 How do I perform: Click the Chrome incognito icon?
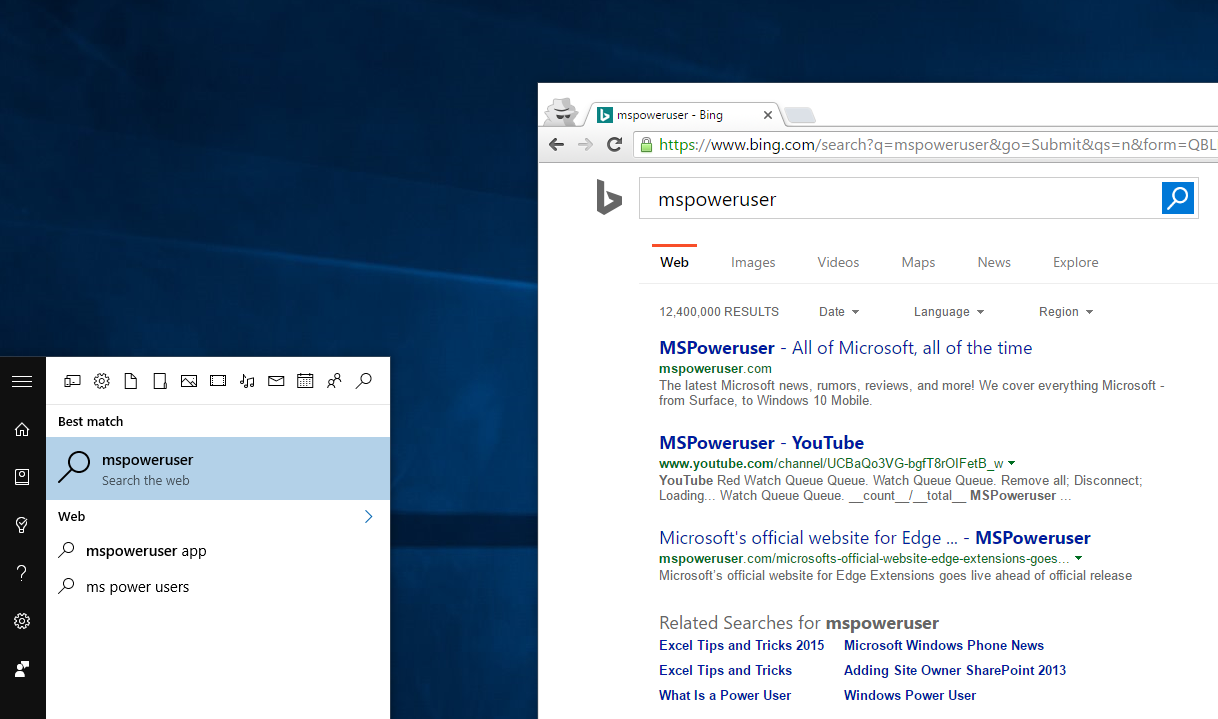click(x=562, y=110)
